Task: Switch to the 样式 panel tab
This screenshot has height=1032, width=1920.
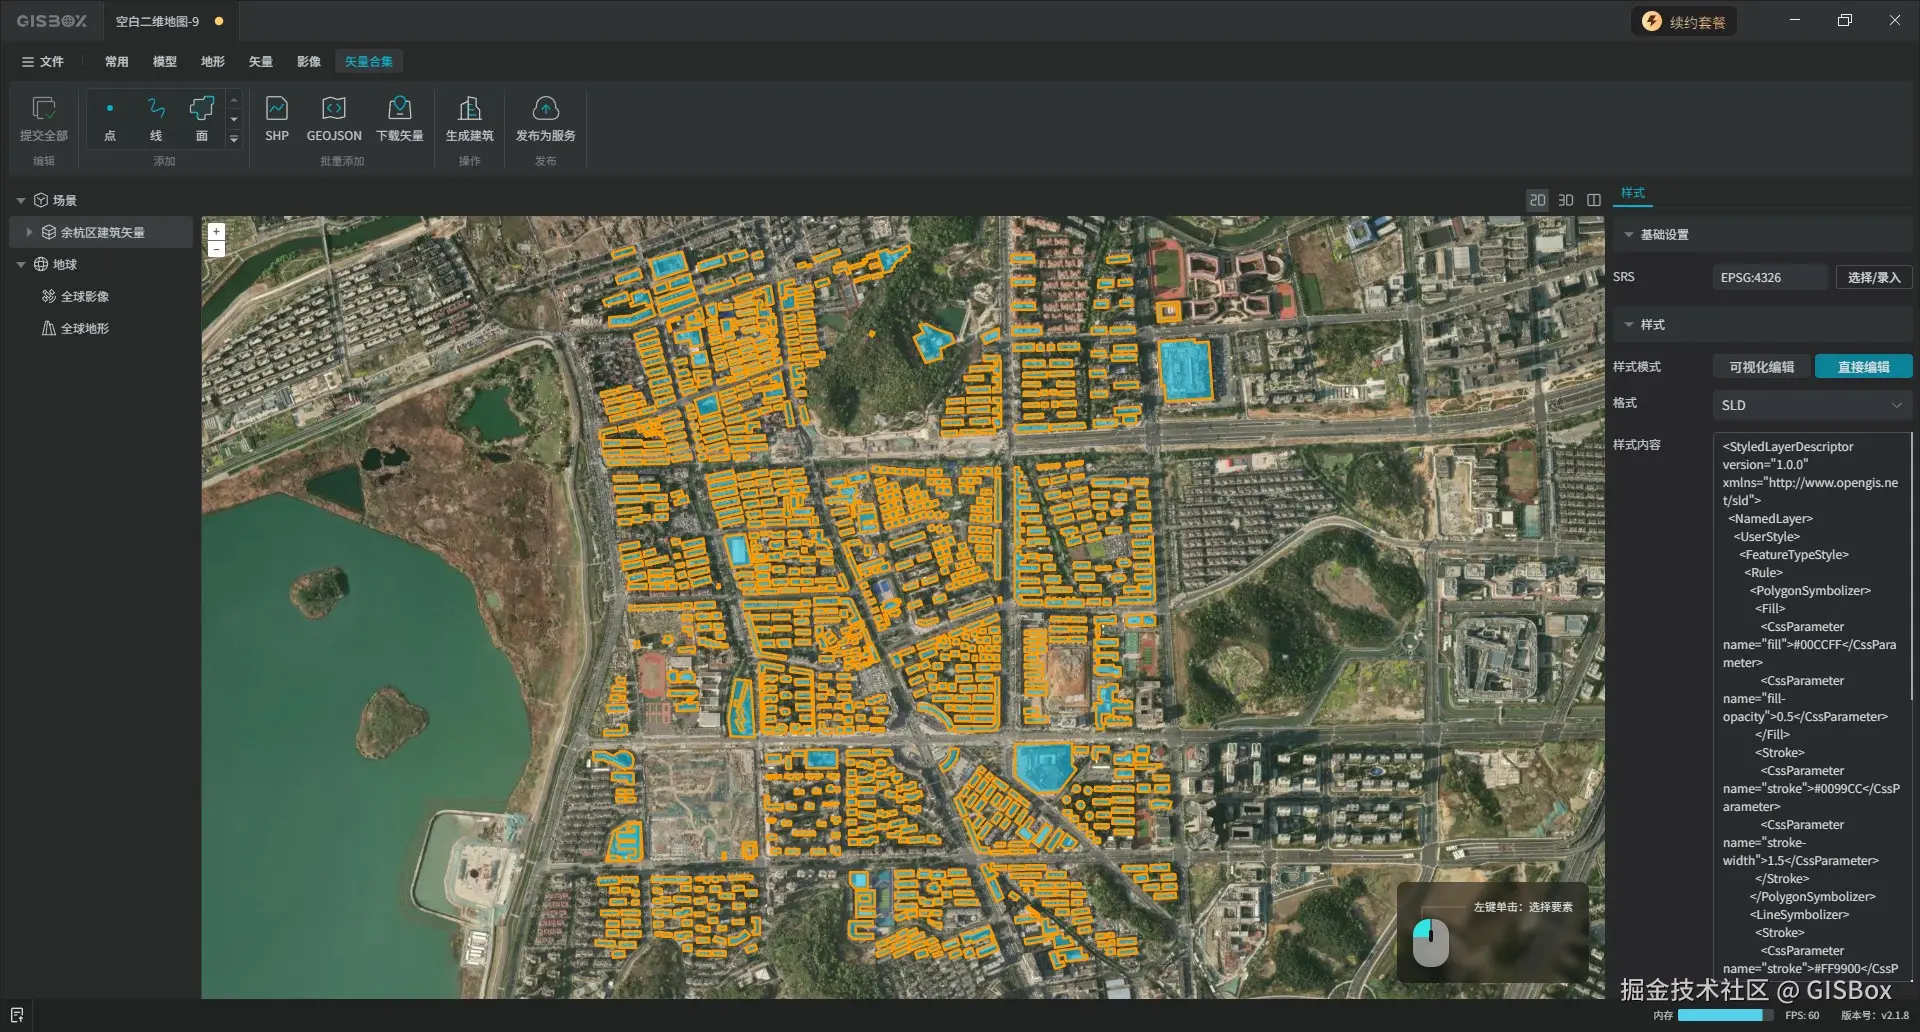Action: coord(1633,193)
